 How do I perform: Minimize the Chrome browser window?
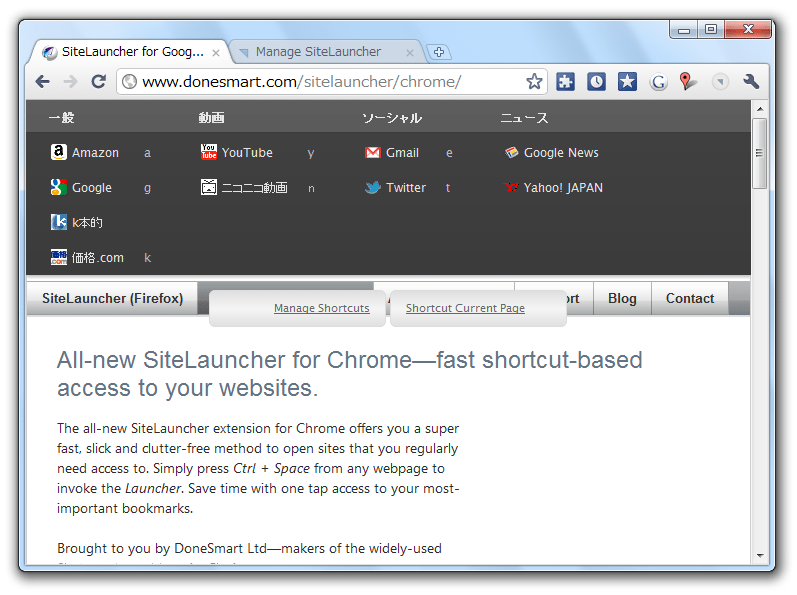point(684,29)
